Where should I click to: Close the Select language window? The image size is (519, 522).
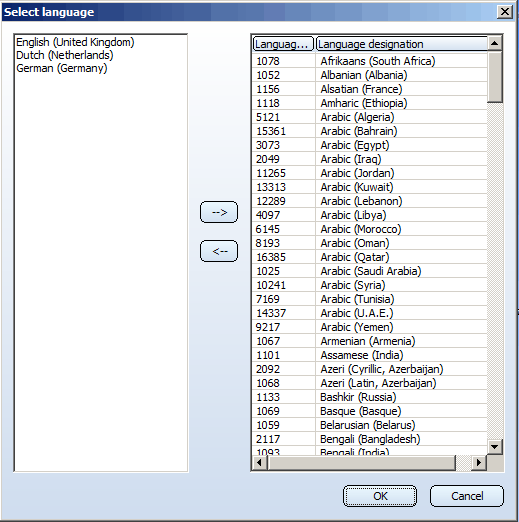pyautogui.click(x=505, y=12)
